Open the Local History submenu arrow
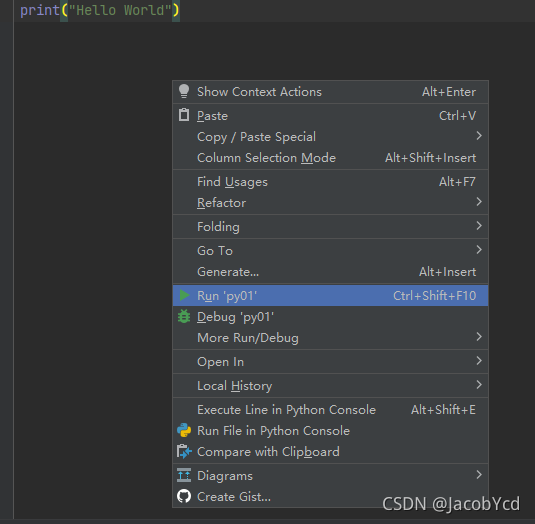 click(x=479, y=385)
